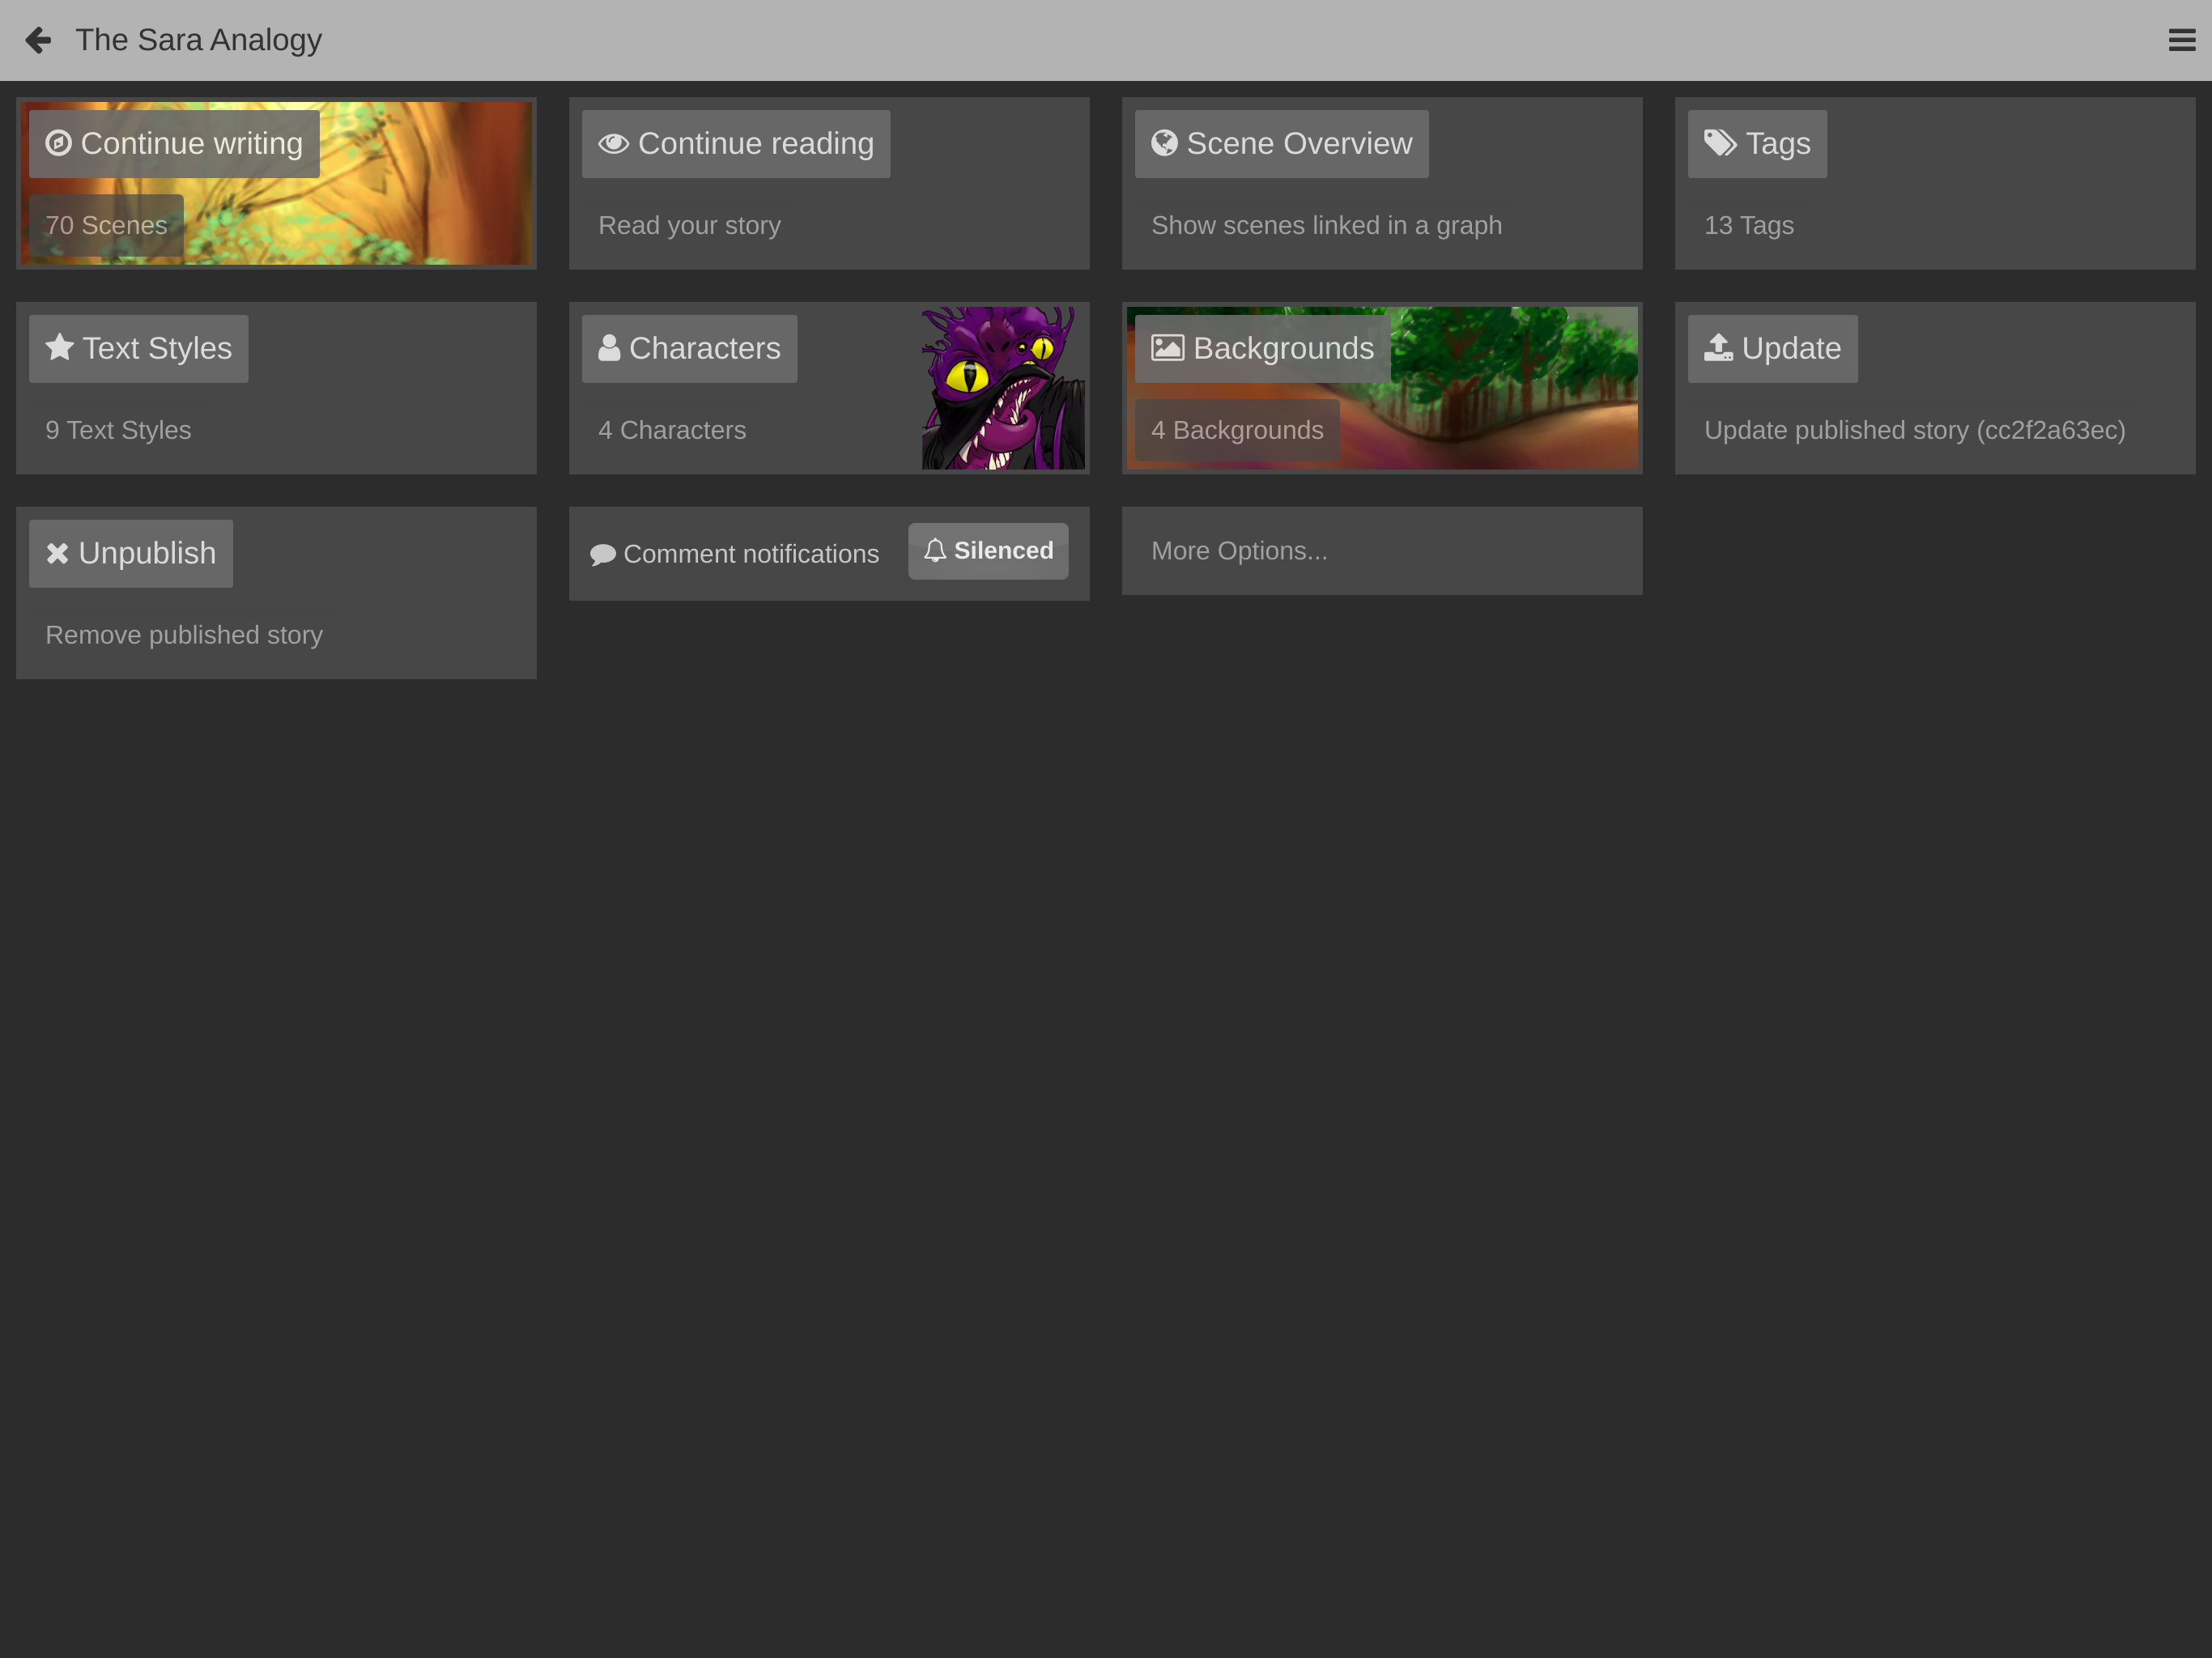Click the '4 Backgrounds' label
The width and height of the screenshot is (2212, 1658).
(x=1237, y=431)
